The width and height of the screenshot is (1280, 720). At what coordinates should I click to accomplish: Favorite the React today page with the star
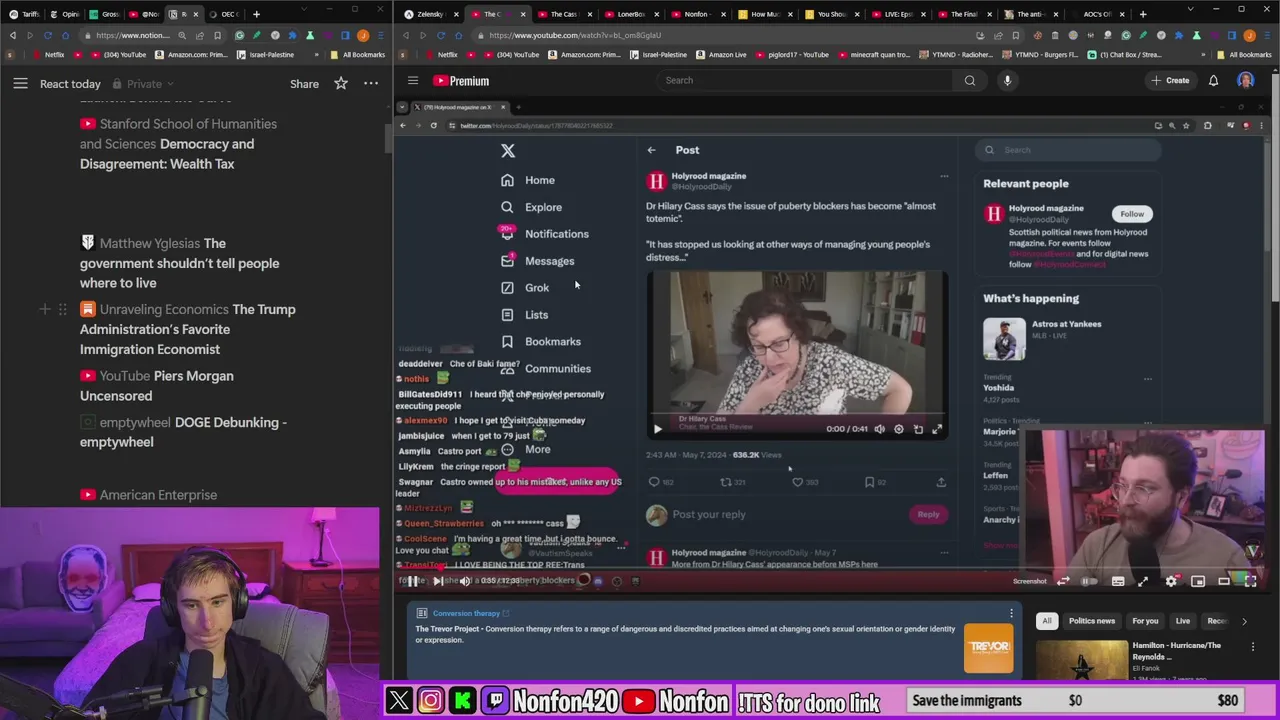341,84
